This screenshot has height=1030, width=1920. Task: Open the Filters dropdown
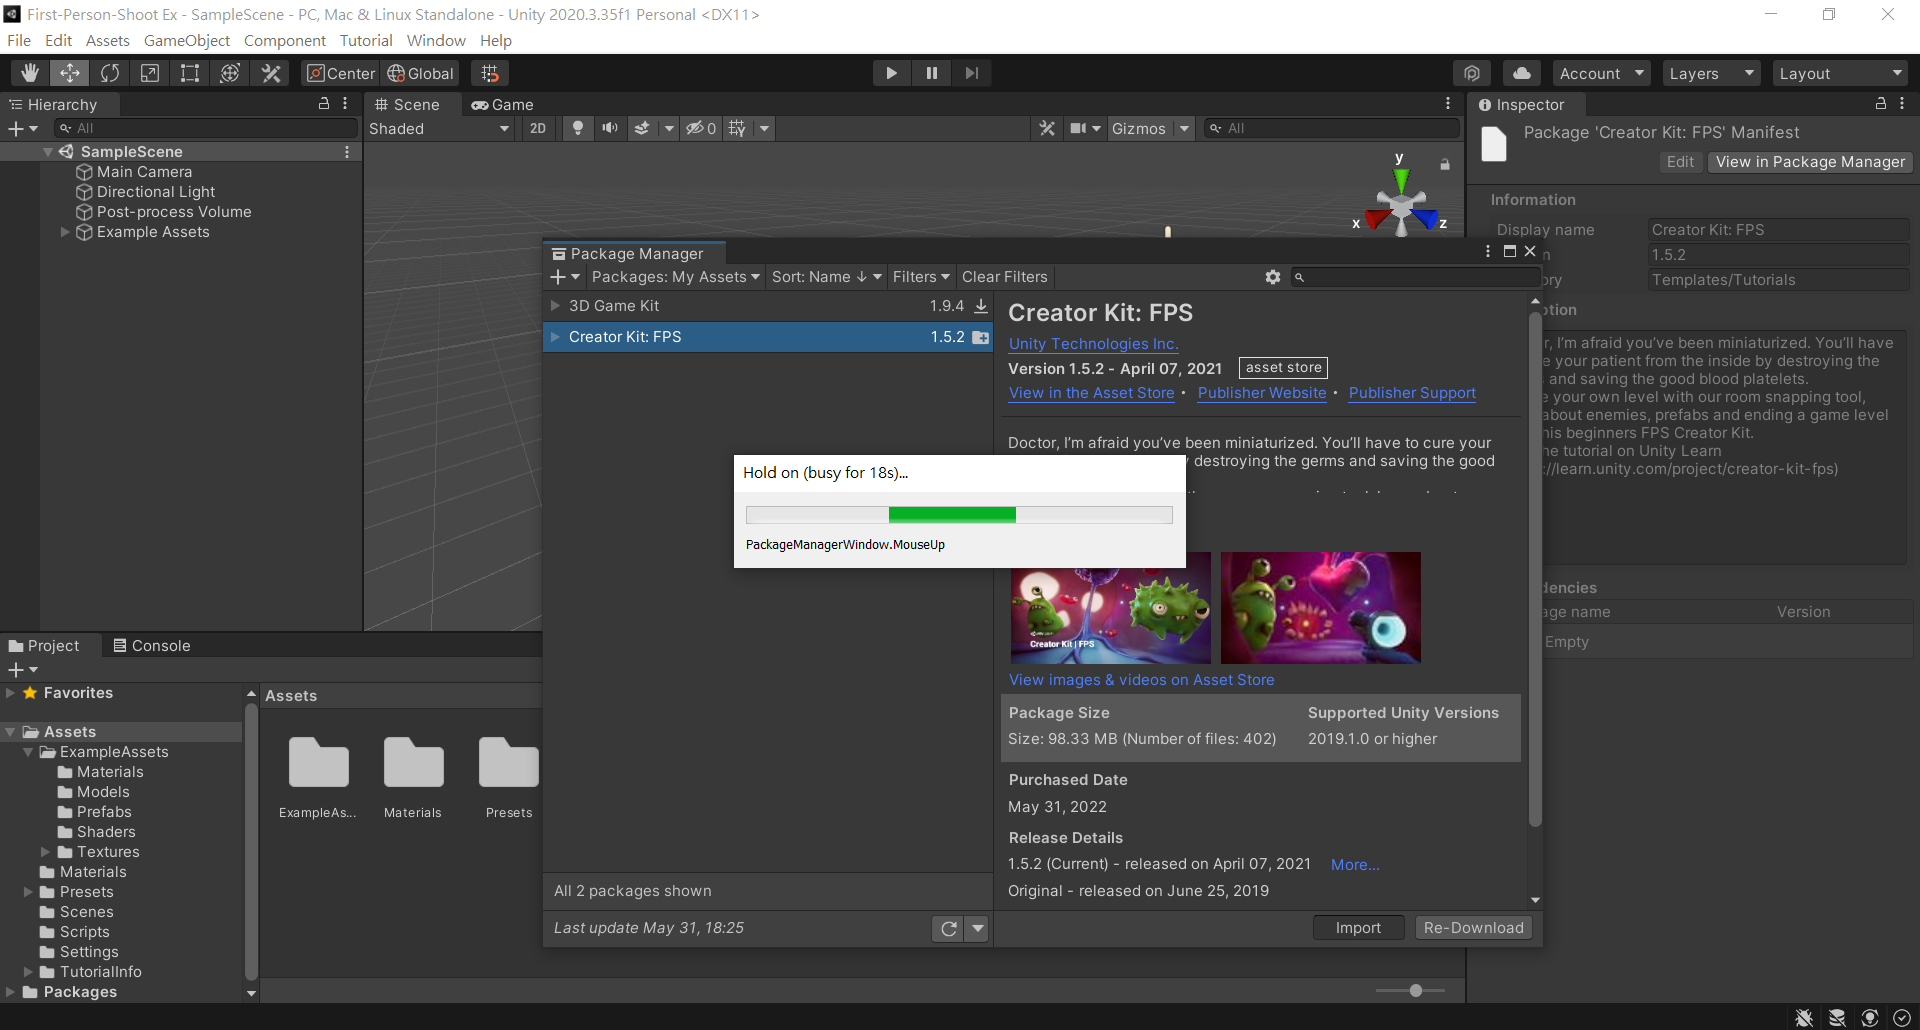921,277
